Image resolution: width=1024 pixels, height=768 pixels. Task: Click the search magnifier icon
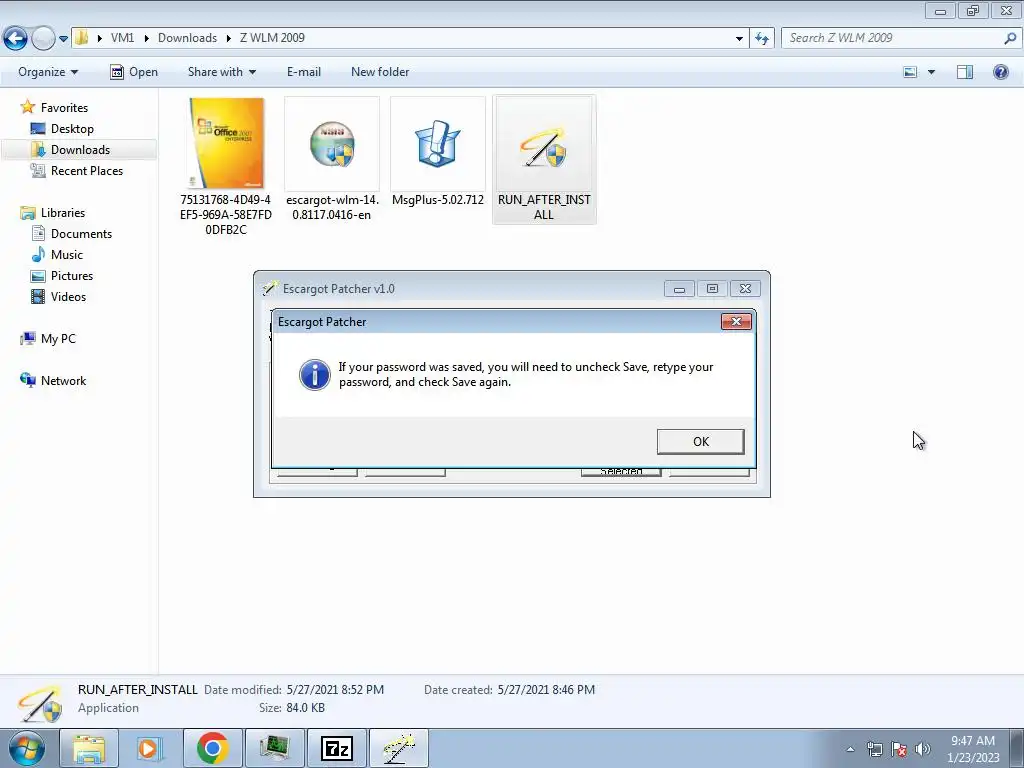pos(1010,38)
